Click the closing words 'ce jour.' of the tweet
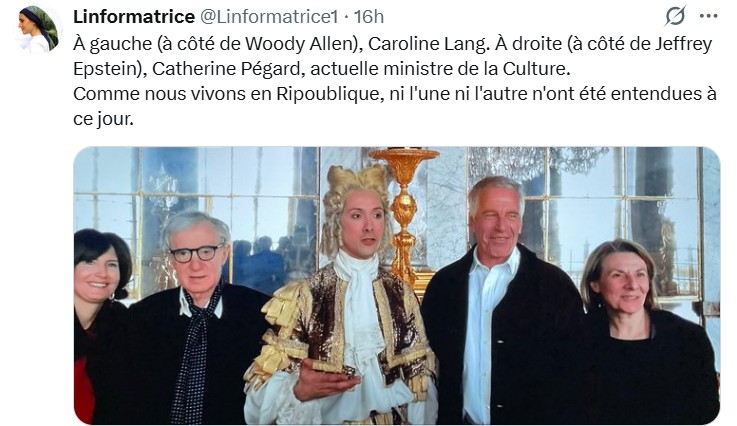Viewport: 737px width, 426px height. [103, 119]
